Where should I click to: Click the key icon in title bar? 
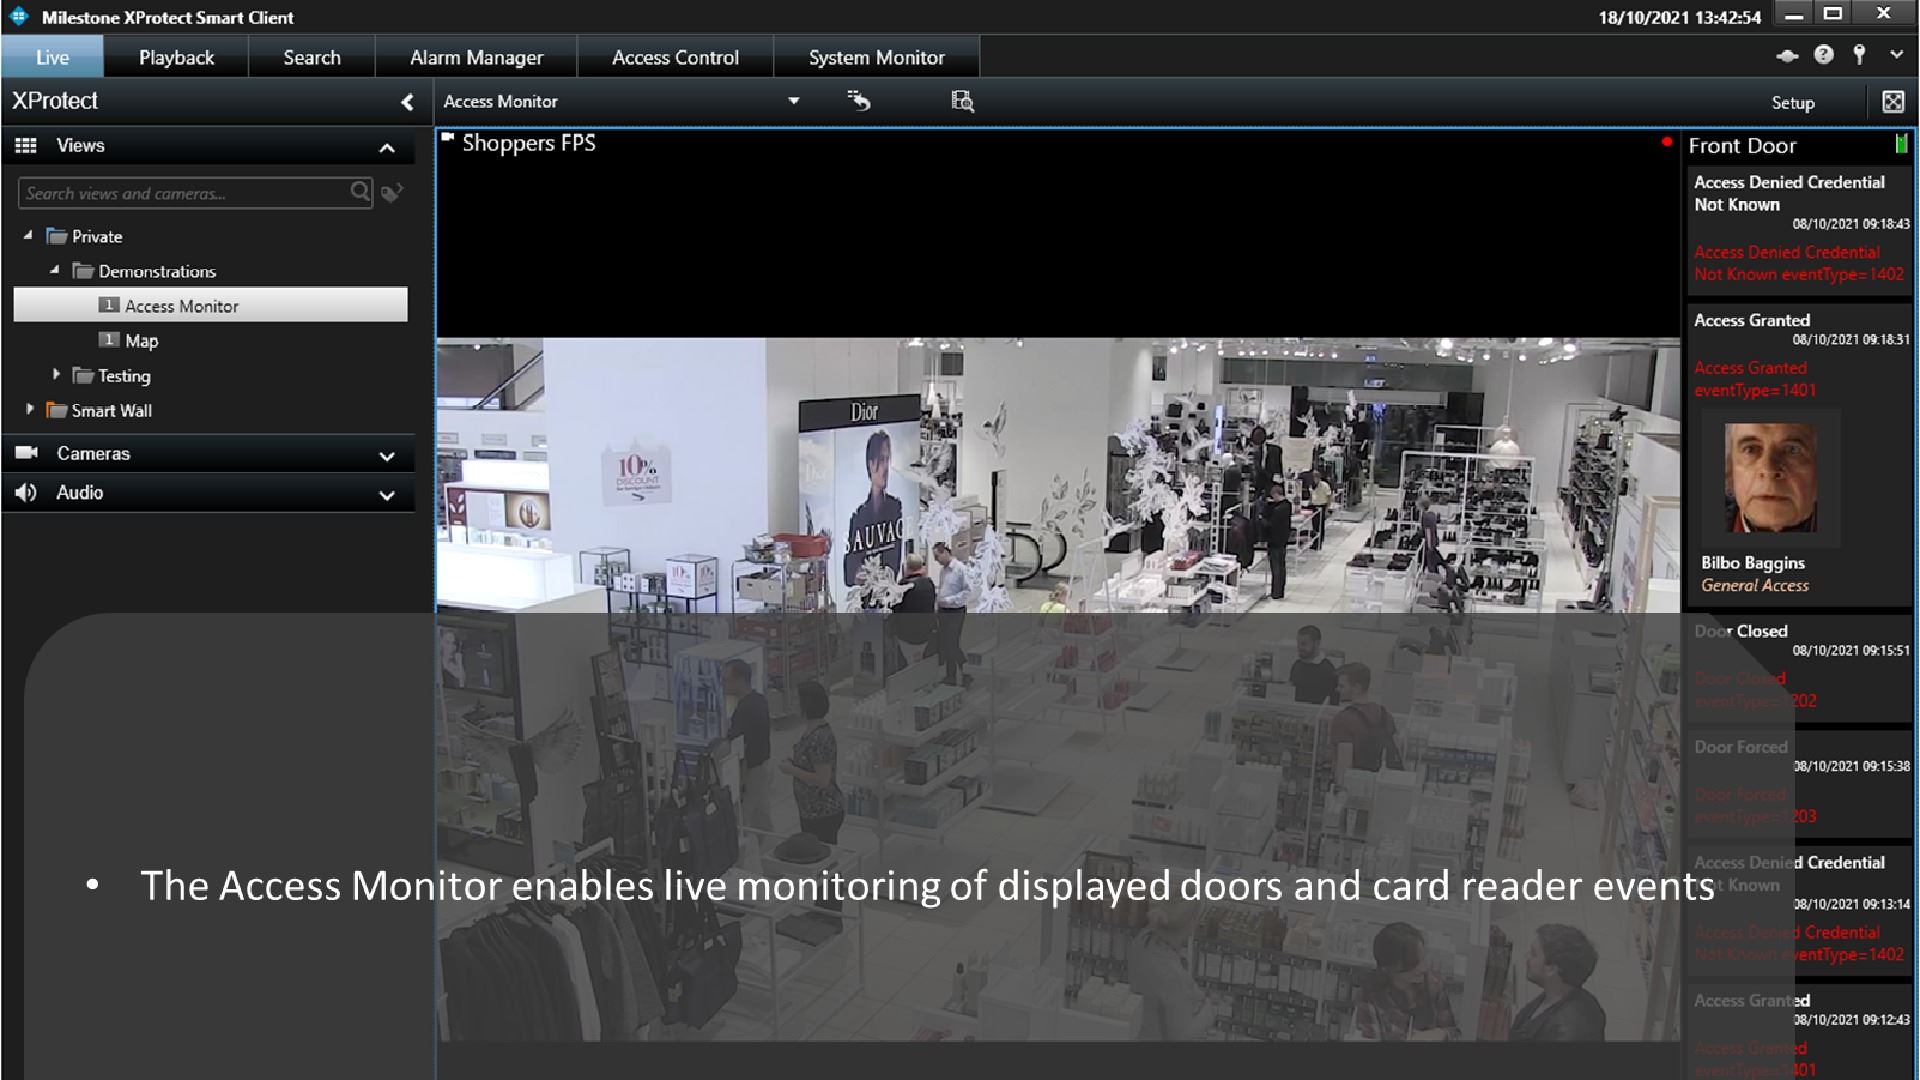tap(1859, 55)
